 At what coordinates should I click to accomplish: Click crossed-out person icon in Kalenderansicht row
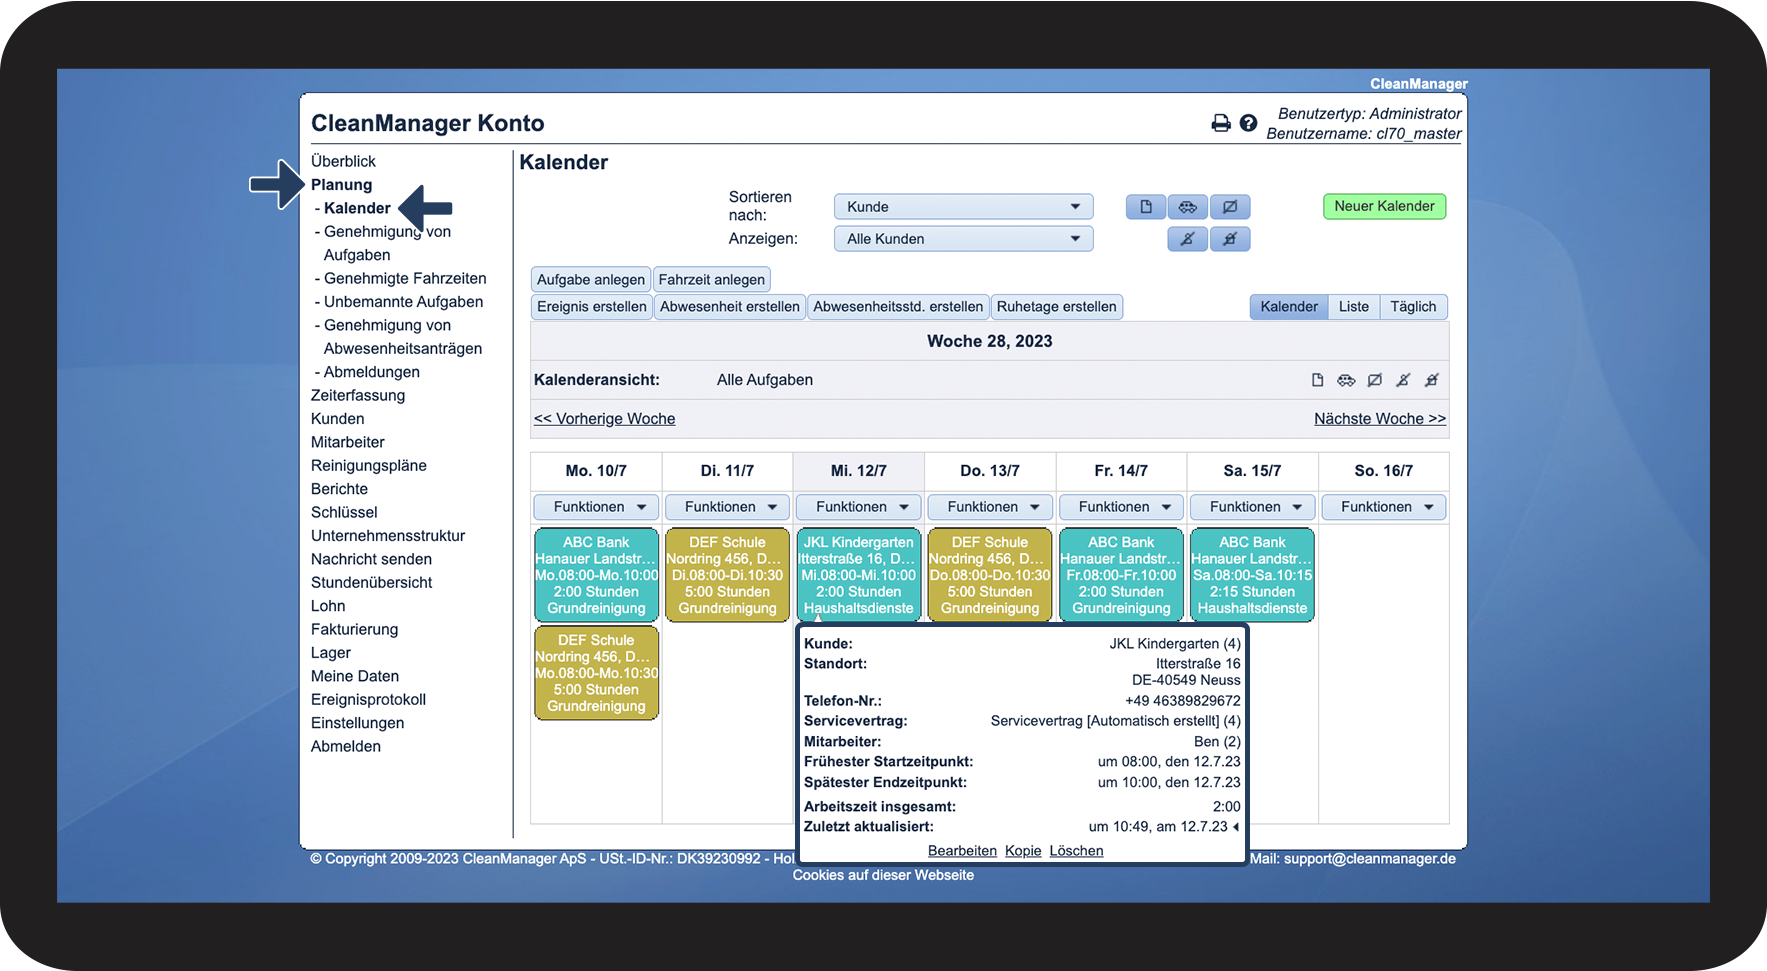[x=1403, y=380]
